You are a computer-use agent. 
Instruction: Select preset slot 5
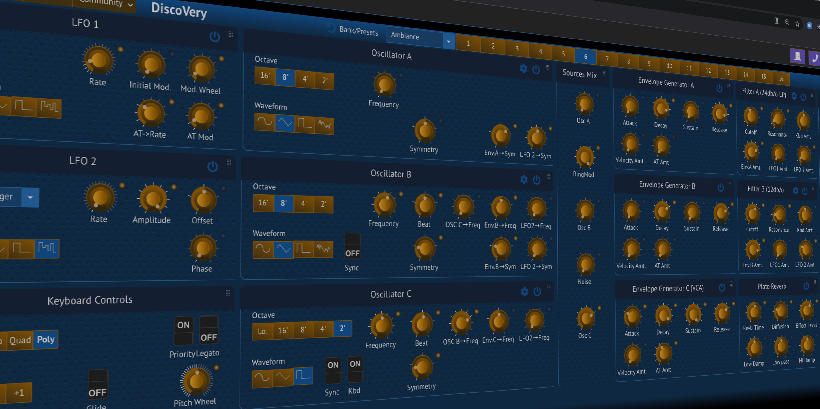563,53
